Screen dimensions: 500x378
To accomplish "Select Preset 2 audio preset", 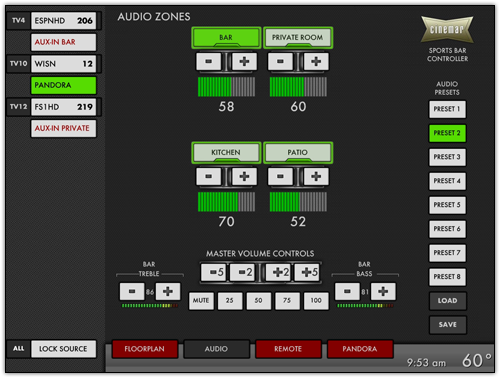I will tap(447, 133).
